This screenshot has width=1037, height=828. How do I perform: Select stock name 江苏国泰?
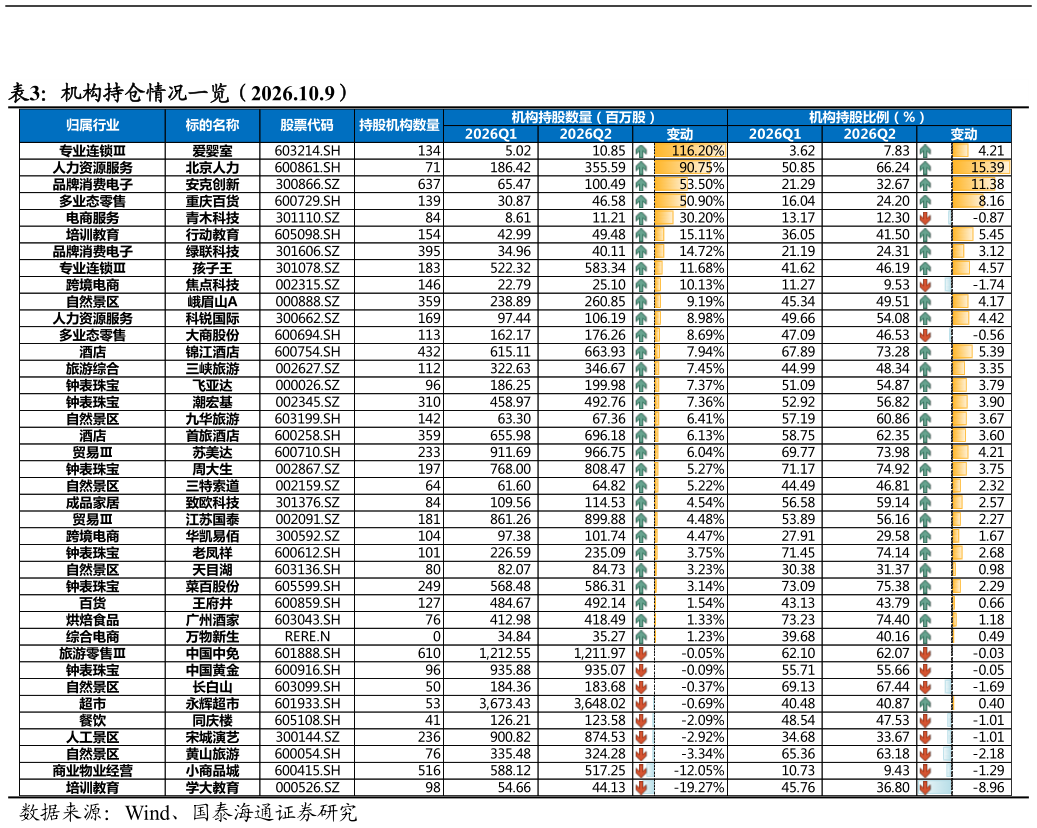click(x=212, y=519)
